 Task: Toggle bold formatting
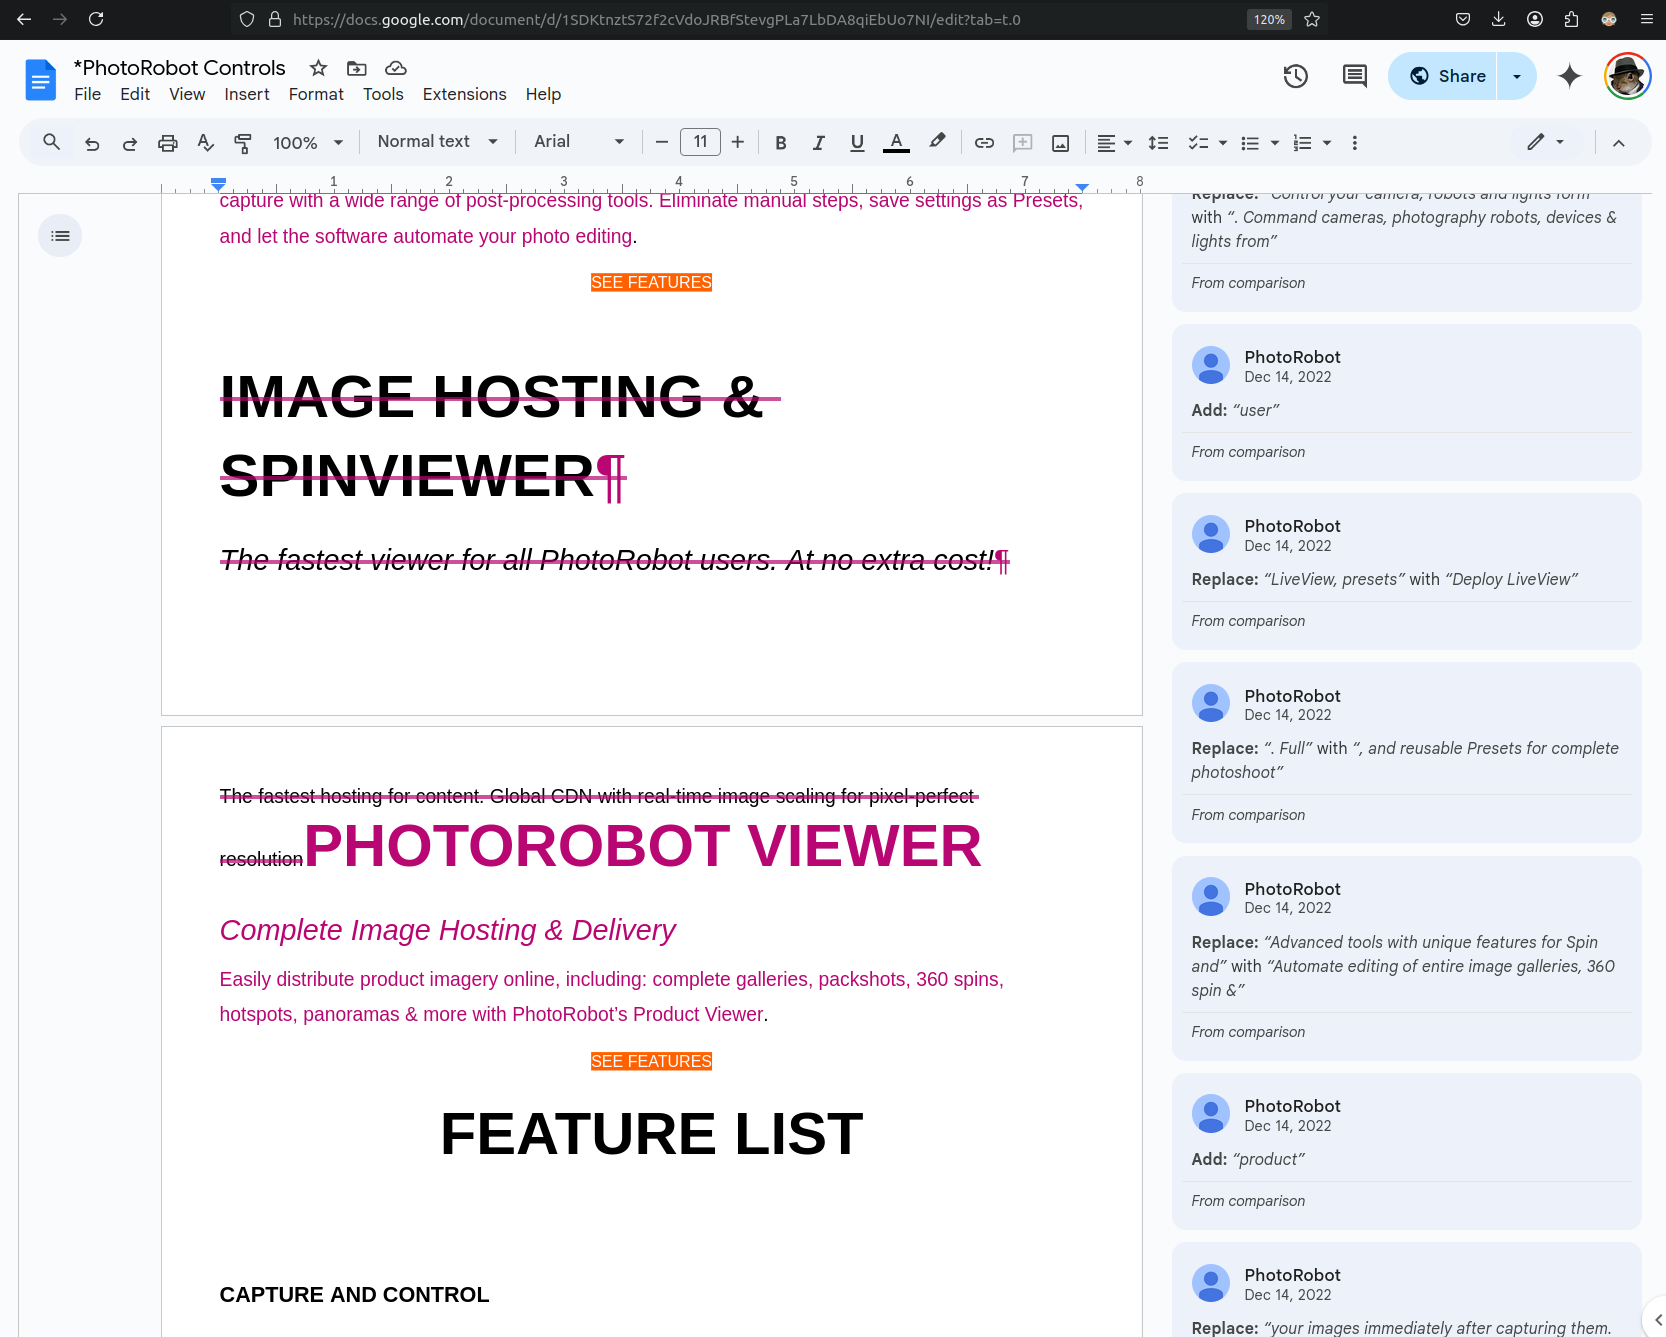click(x=781, y=143)
